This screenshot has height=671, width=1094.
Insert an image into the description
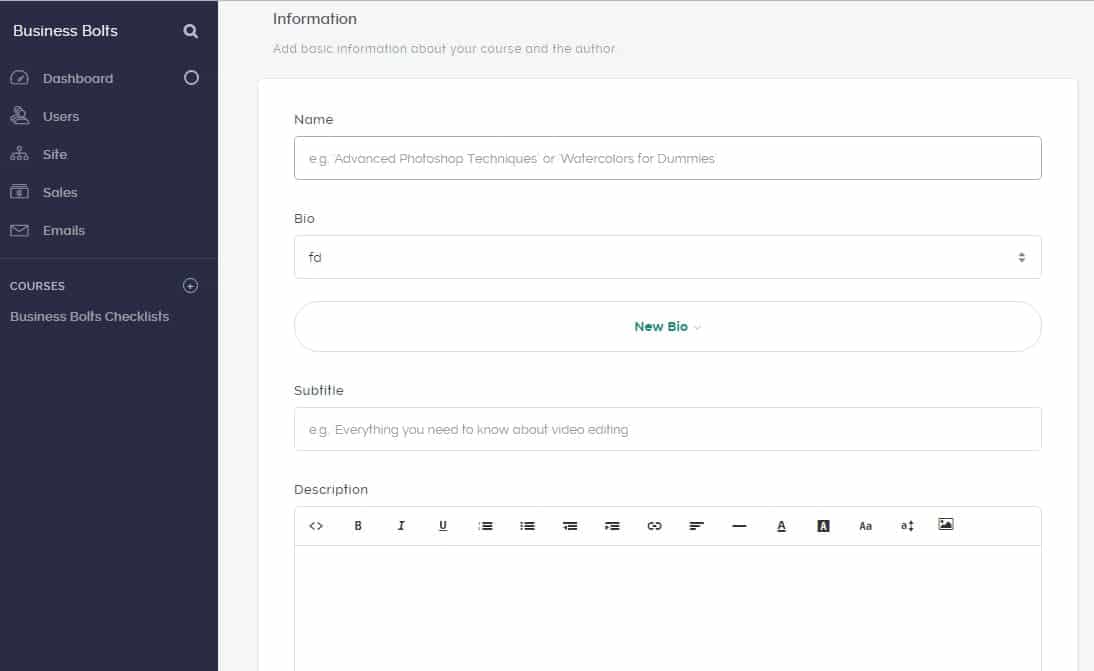(946, 525)
